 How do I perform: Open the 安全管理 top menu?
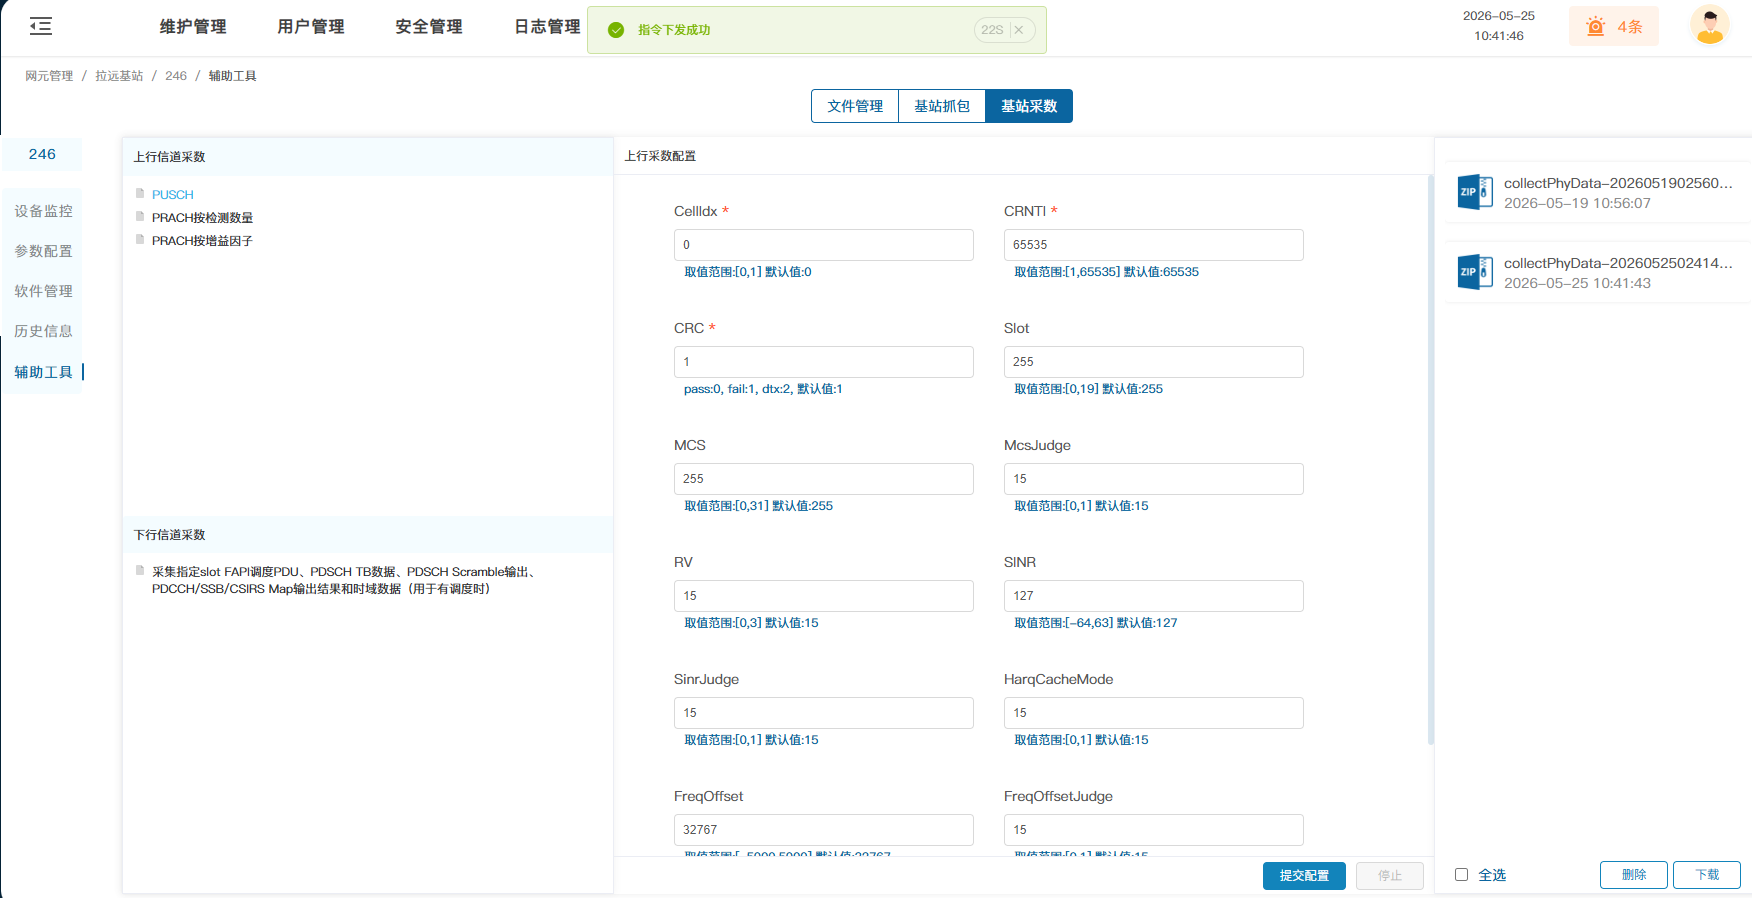pyautogui.click(x=429, y=27)
